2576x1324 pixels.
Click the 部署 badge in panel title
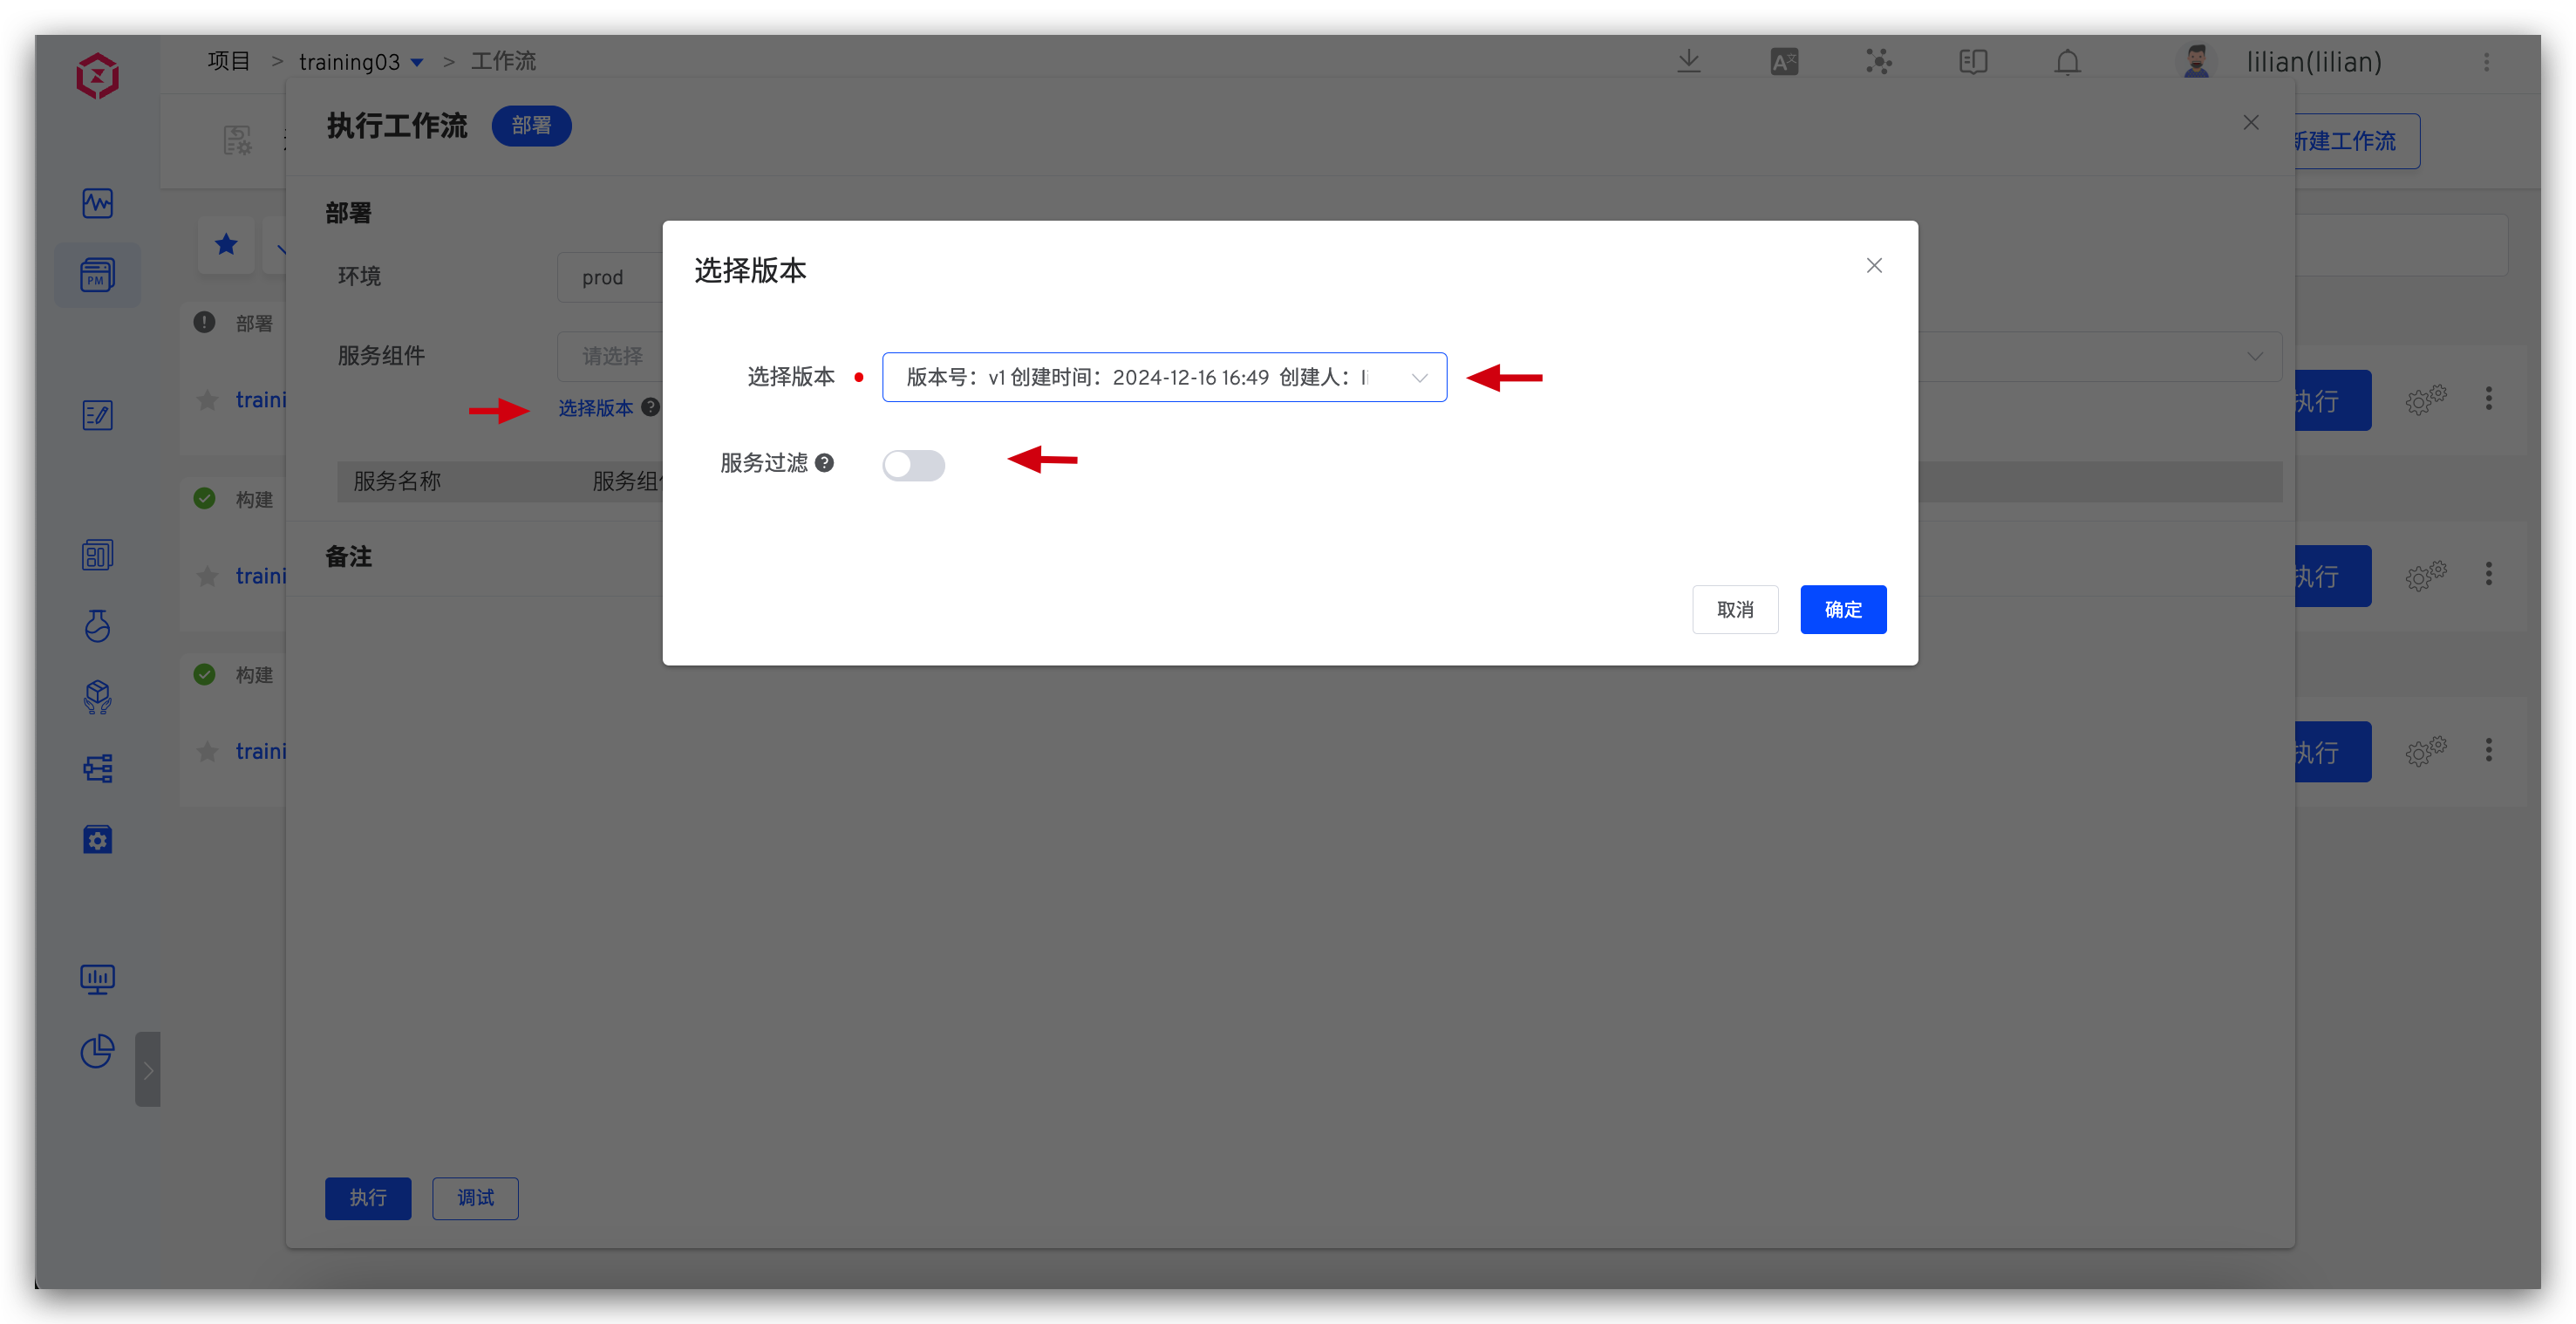coord(531,126)
